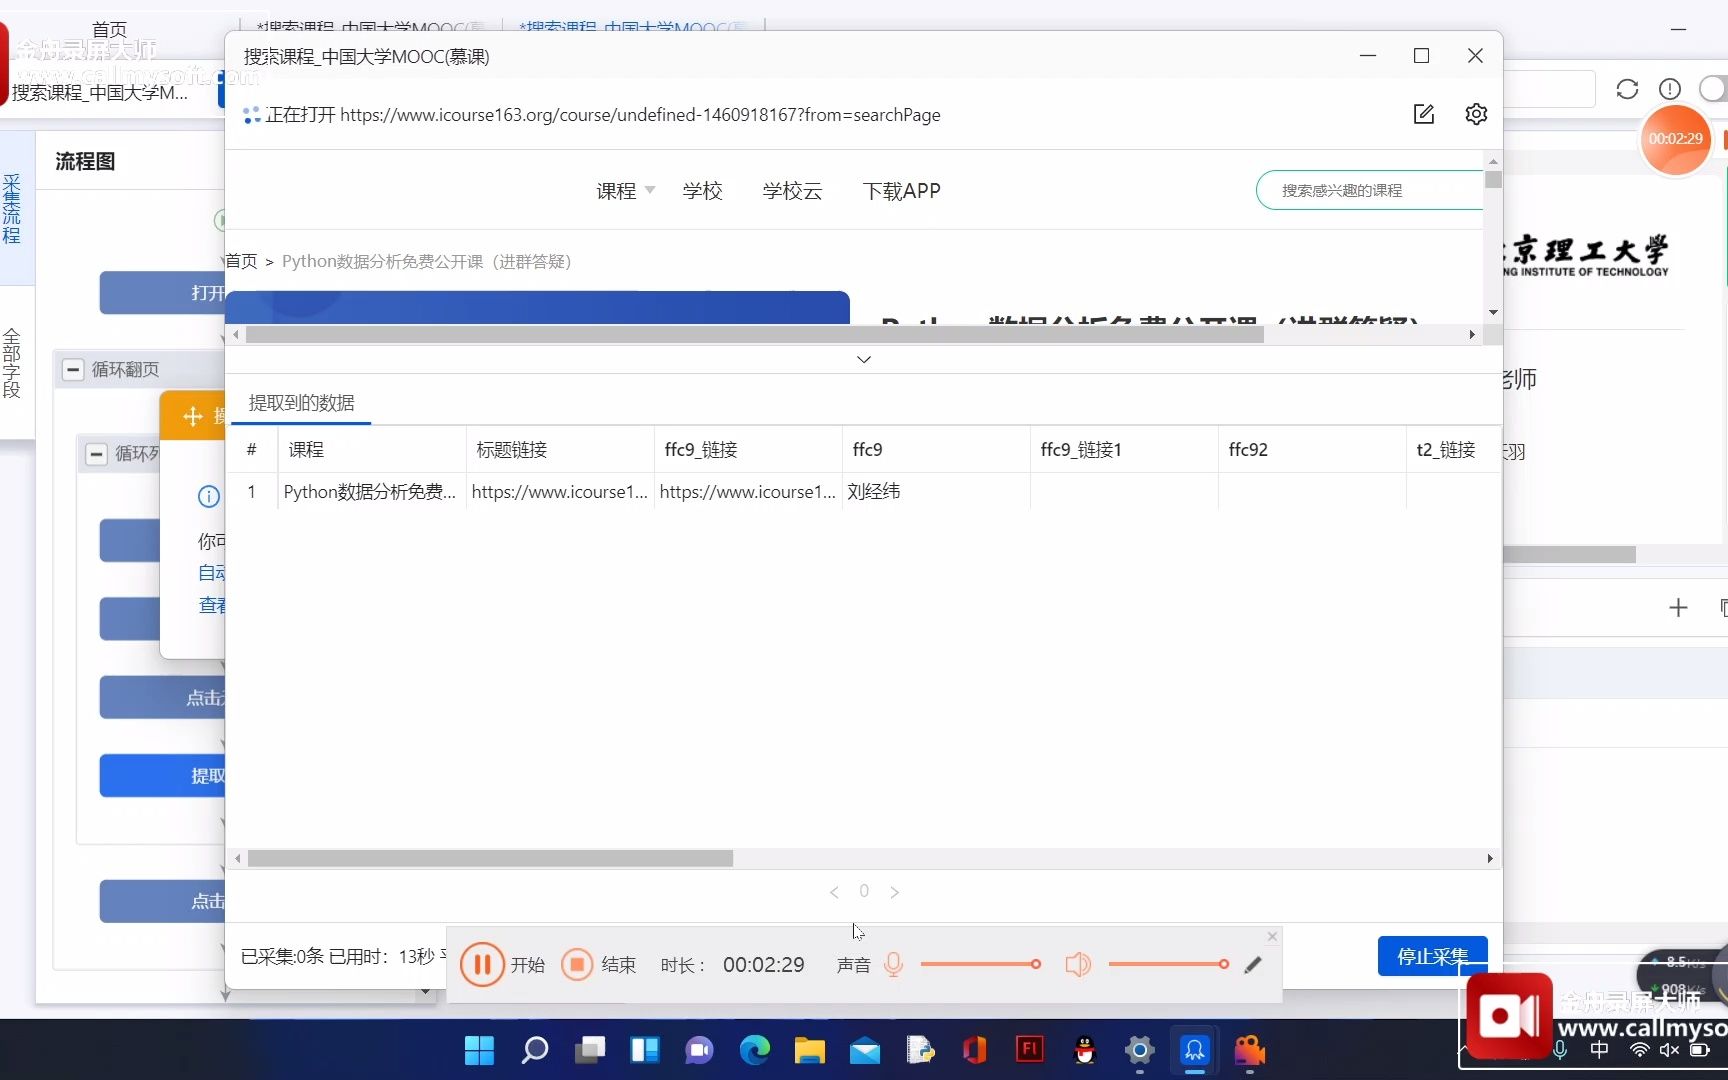Click the 采集流程 side tab
Screen dimensions: 1728x1080
(12, 209)
